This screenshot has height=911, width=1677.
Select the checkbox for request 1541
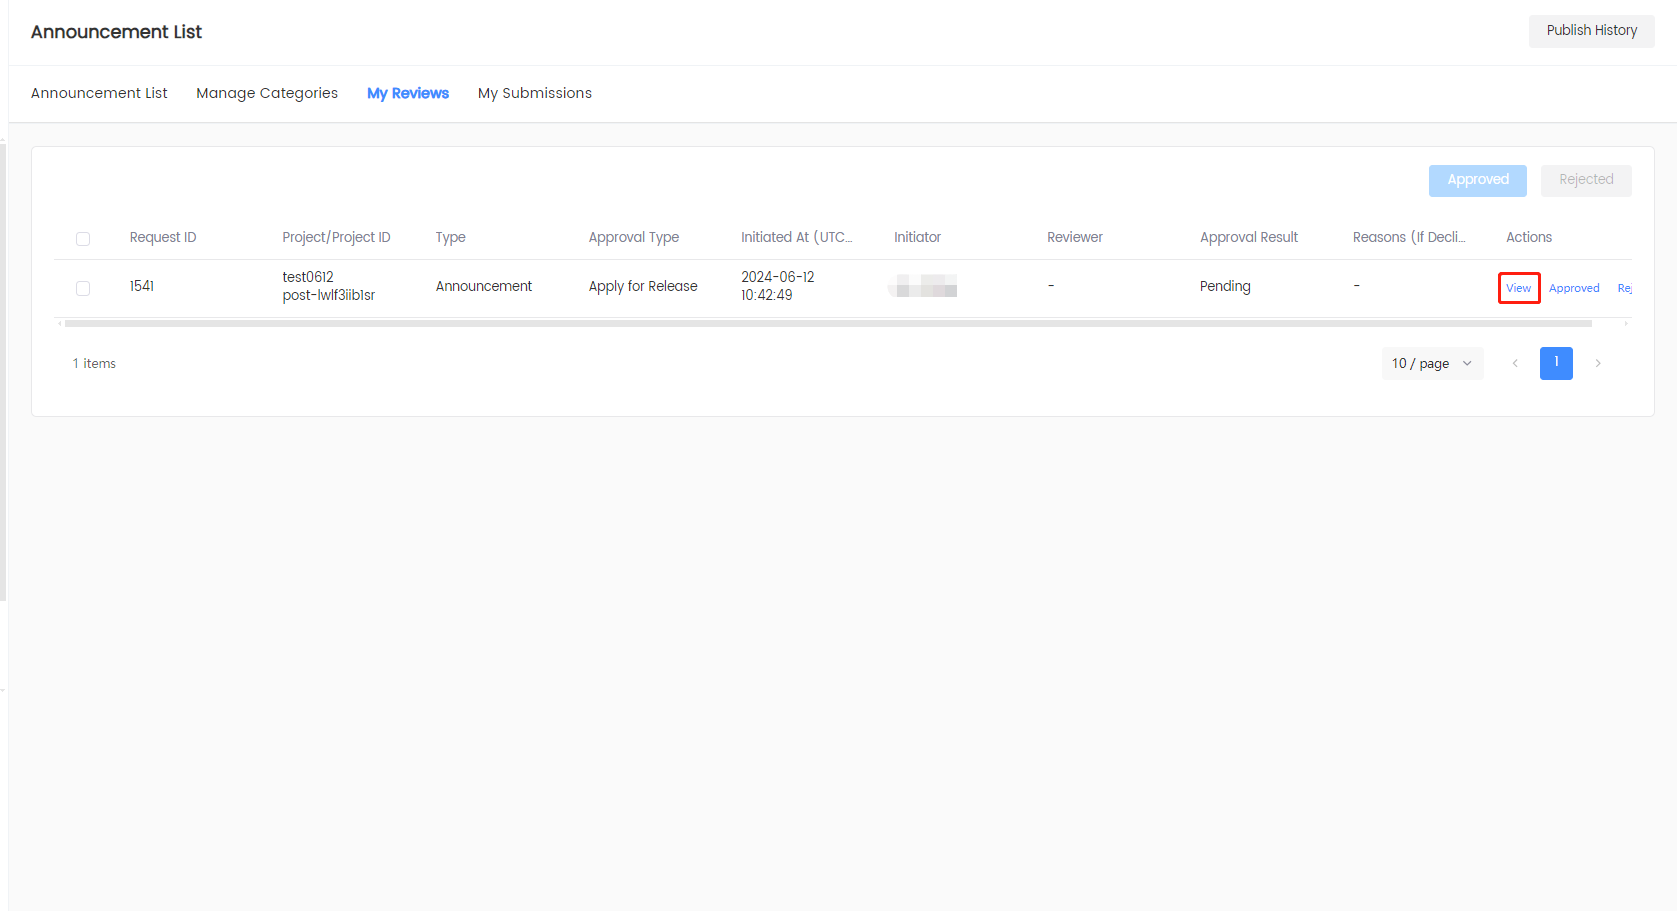click(83, 288)
